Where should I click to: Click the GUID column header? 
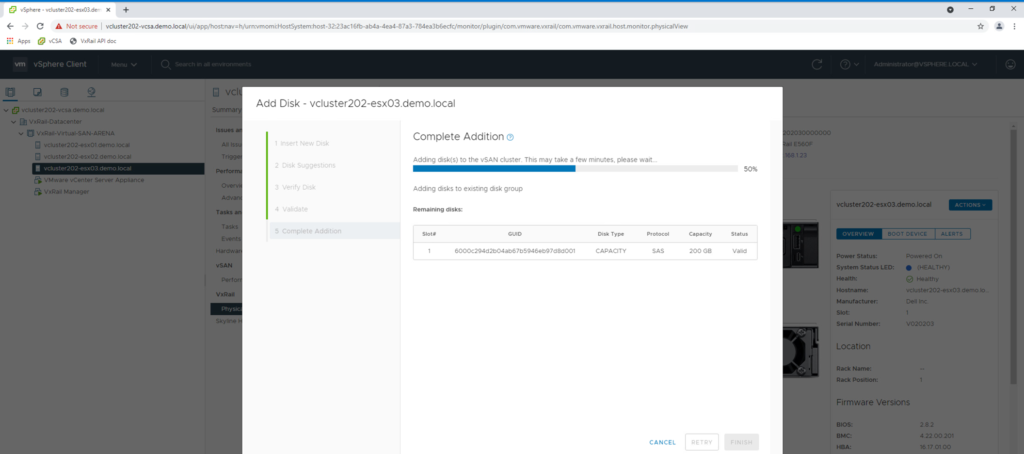(515, 234)
